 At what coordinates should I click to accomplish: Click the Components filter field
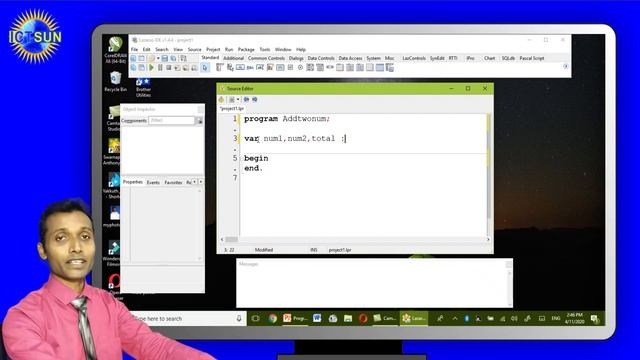pyautogui.click(x=171, y=120)
